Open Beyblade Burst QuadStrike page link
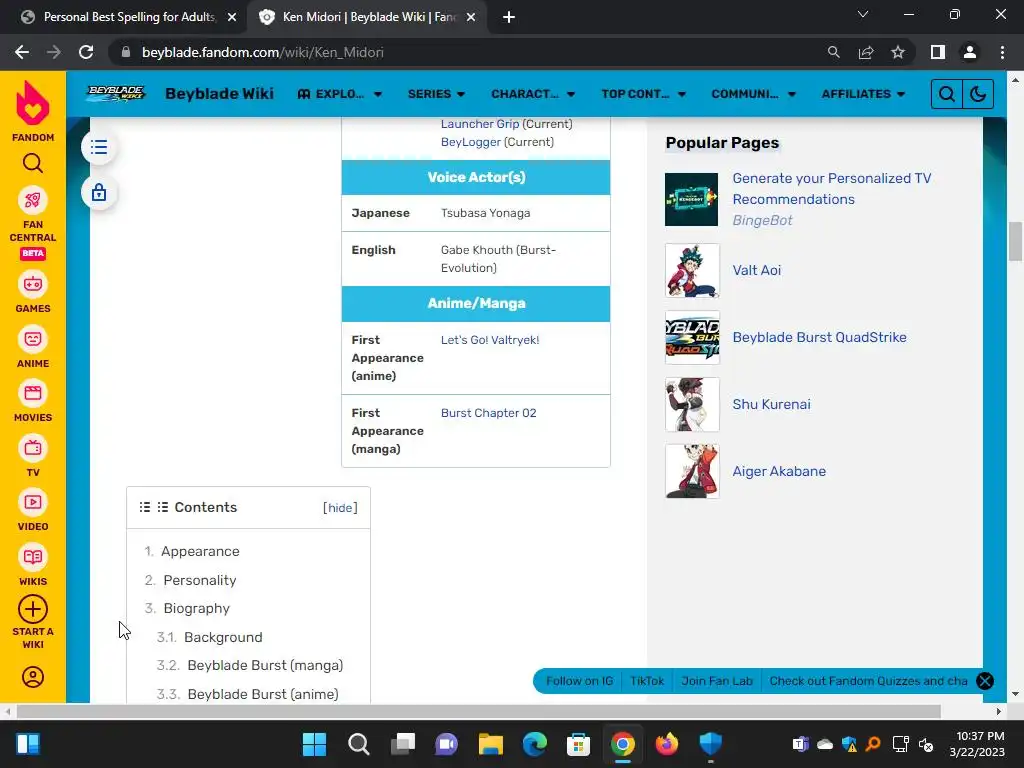This screenshot has height=768, width=1024. pos(820,338)
